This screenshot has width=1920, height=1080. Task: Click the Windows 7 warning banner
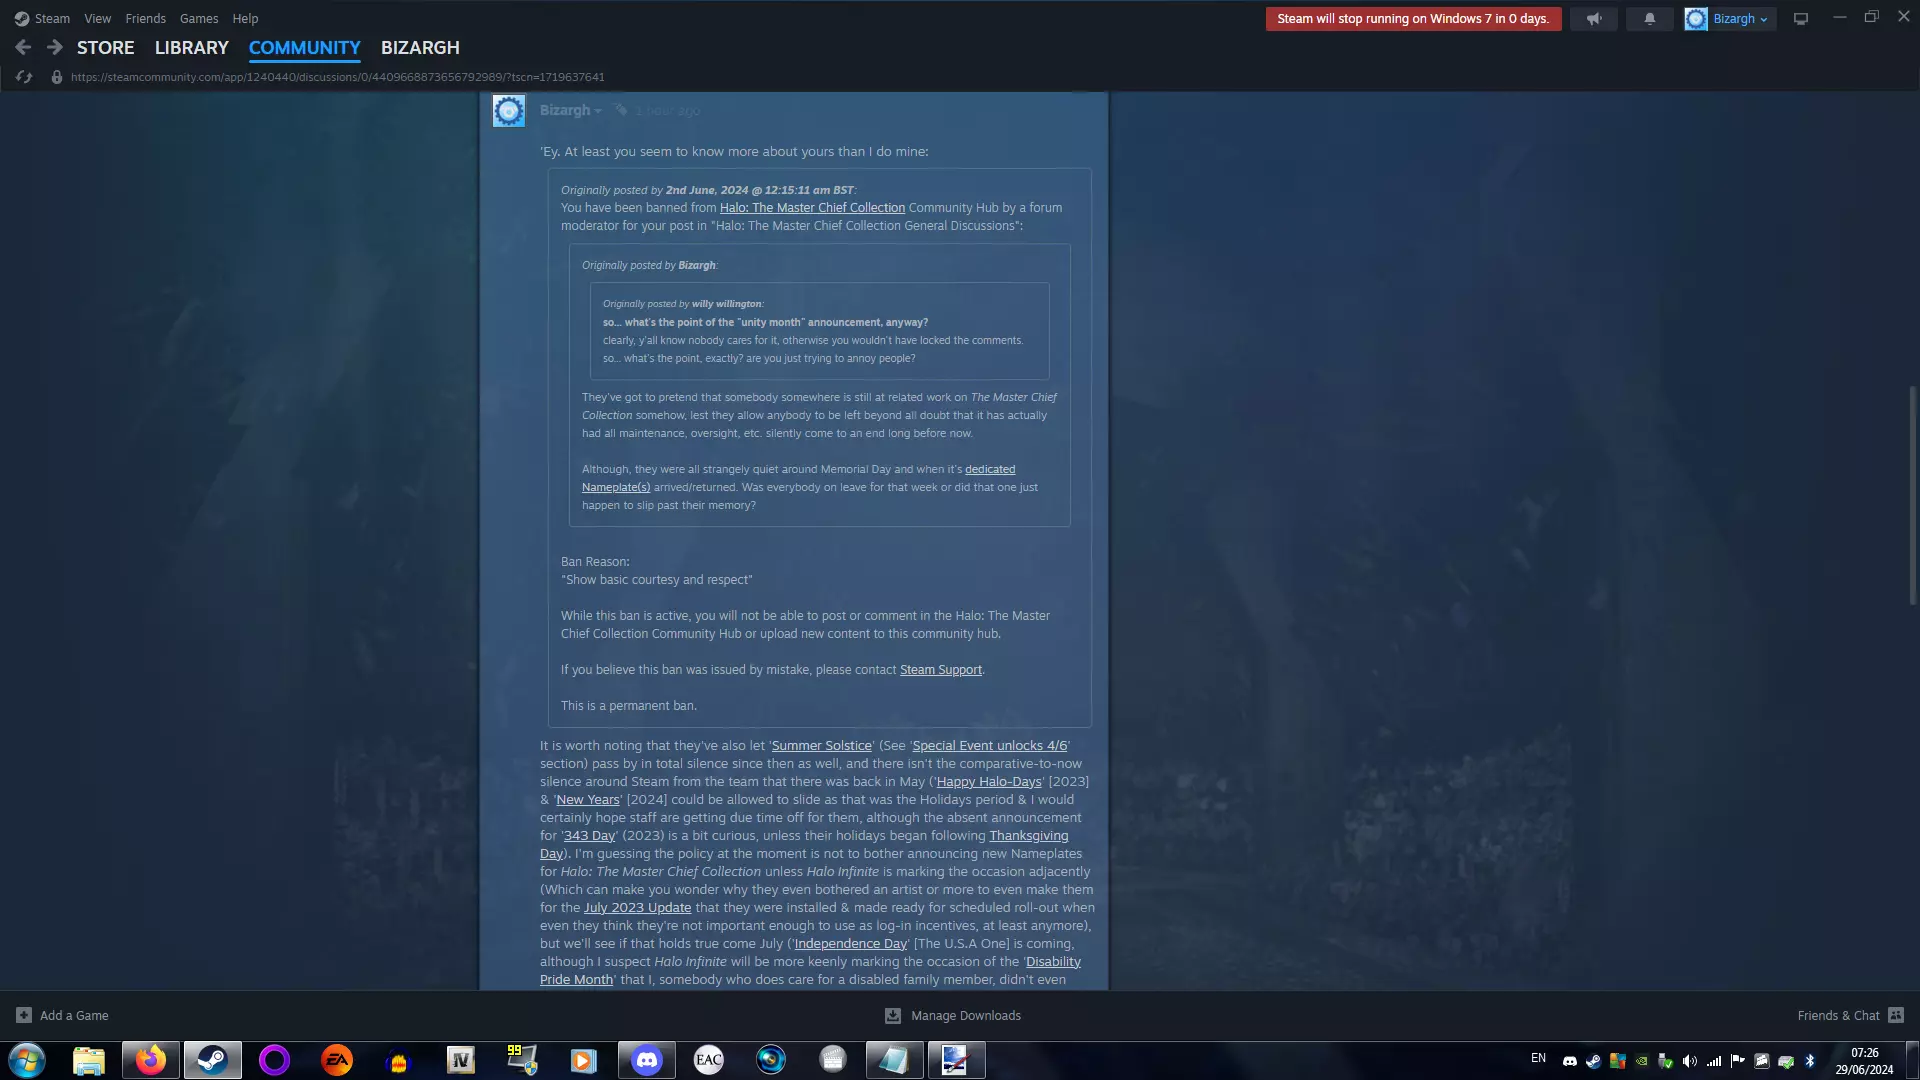[1412, 19]
